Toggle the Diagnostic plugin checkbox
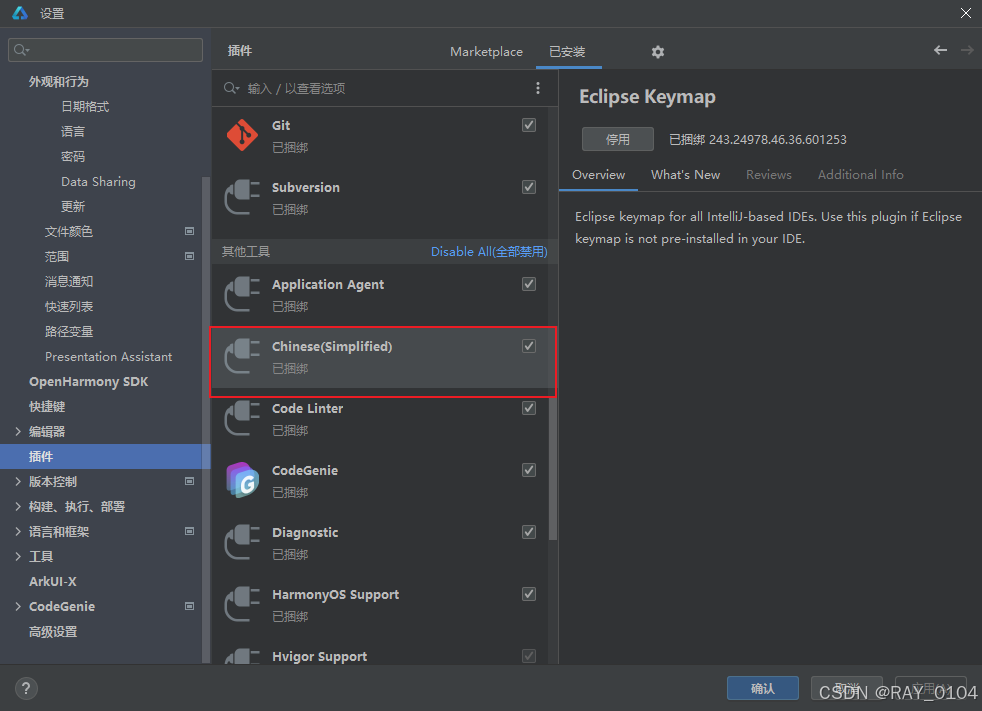 529,532
